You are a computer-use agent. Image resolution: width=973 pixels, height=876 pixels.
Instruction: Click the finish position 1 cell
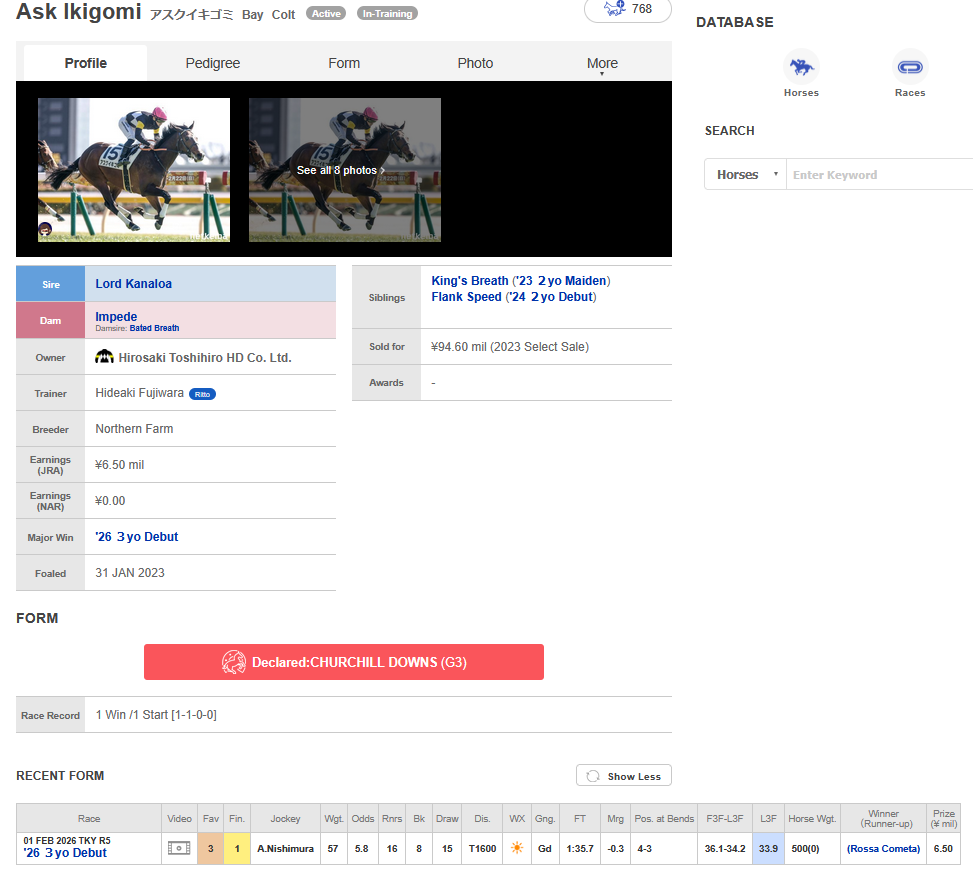[x=236, y=848]
